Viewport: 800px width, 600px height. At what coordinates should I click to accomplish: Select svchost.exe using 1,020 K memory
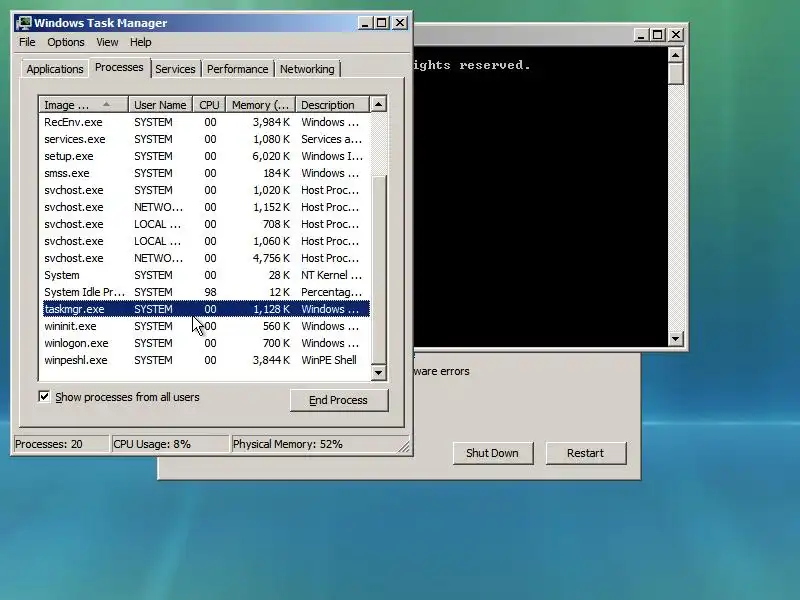click(206, 190)
